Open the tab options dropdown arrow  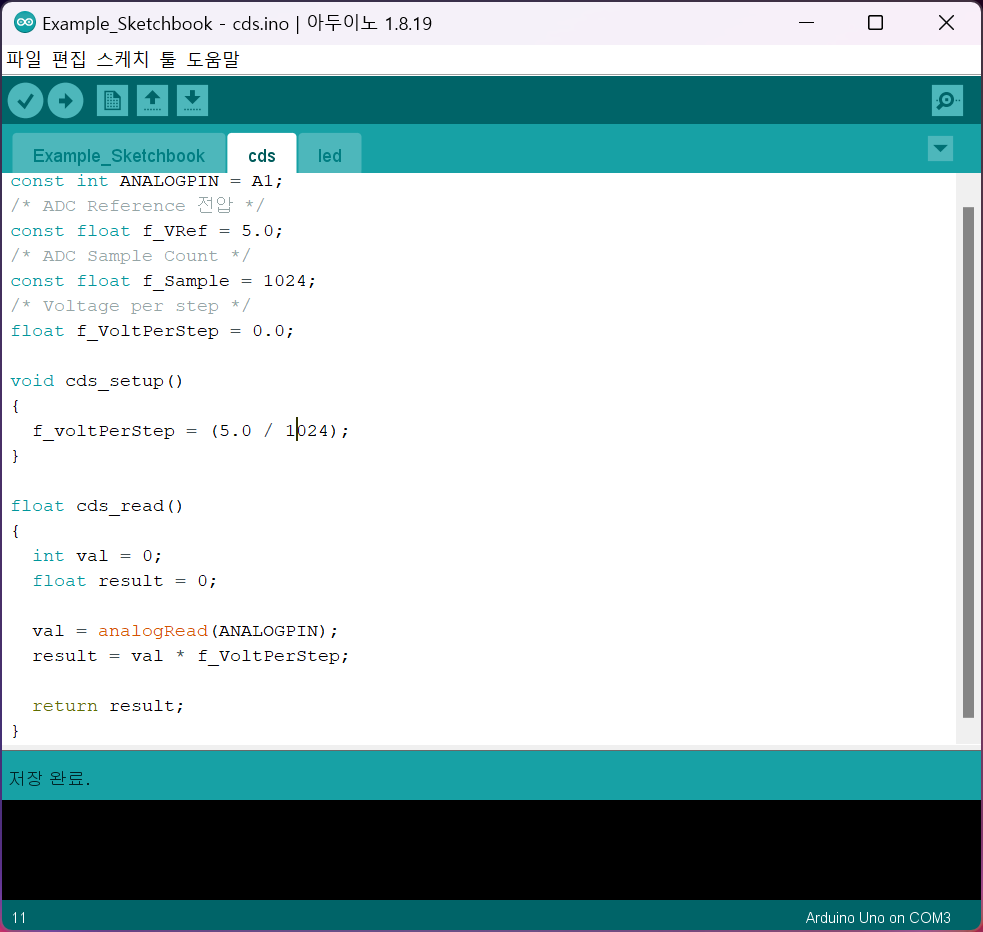(x=940, y=149)
